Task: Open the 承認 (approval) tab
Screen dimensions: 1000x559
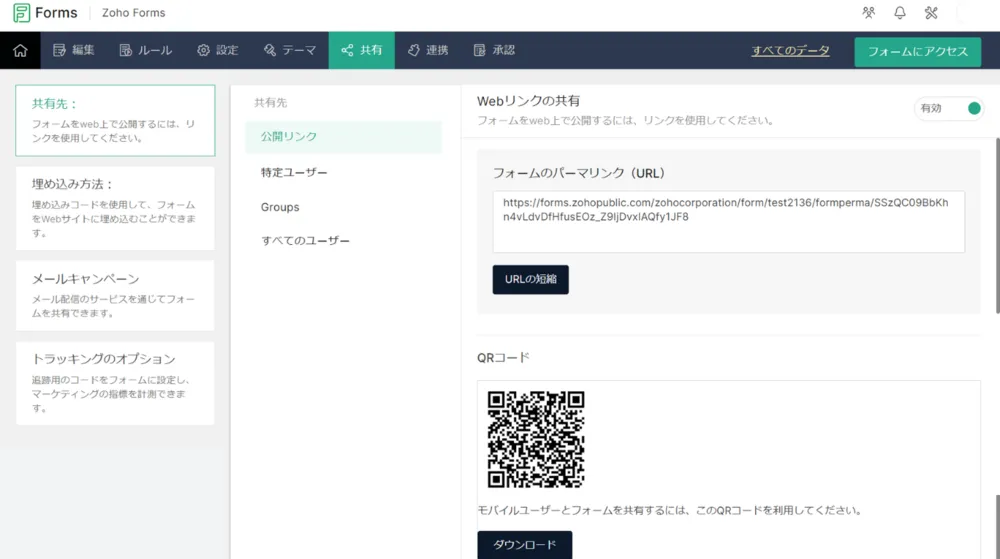Action: click(x=494, y=50)
